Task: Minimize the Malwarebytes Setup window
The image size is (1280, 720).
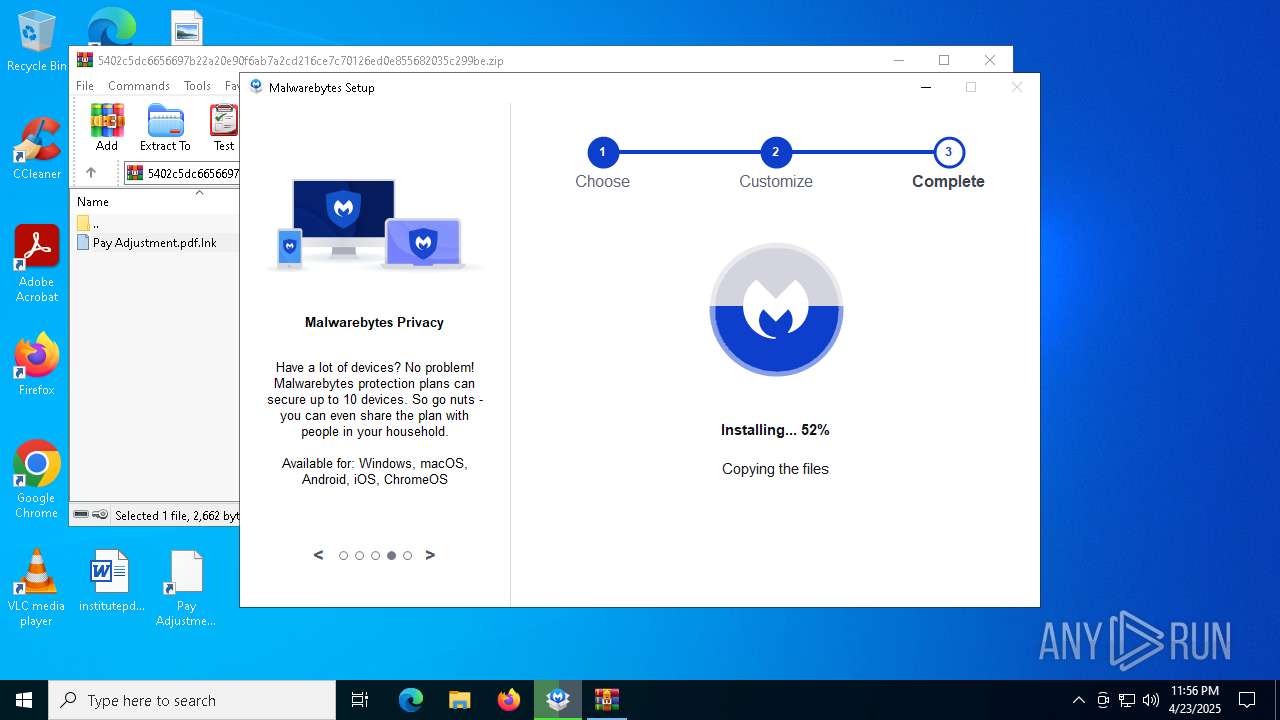Action: coord(925,87)
